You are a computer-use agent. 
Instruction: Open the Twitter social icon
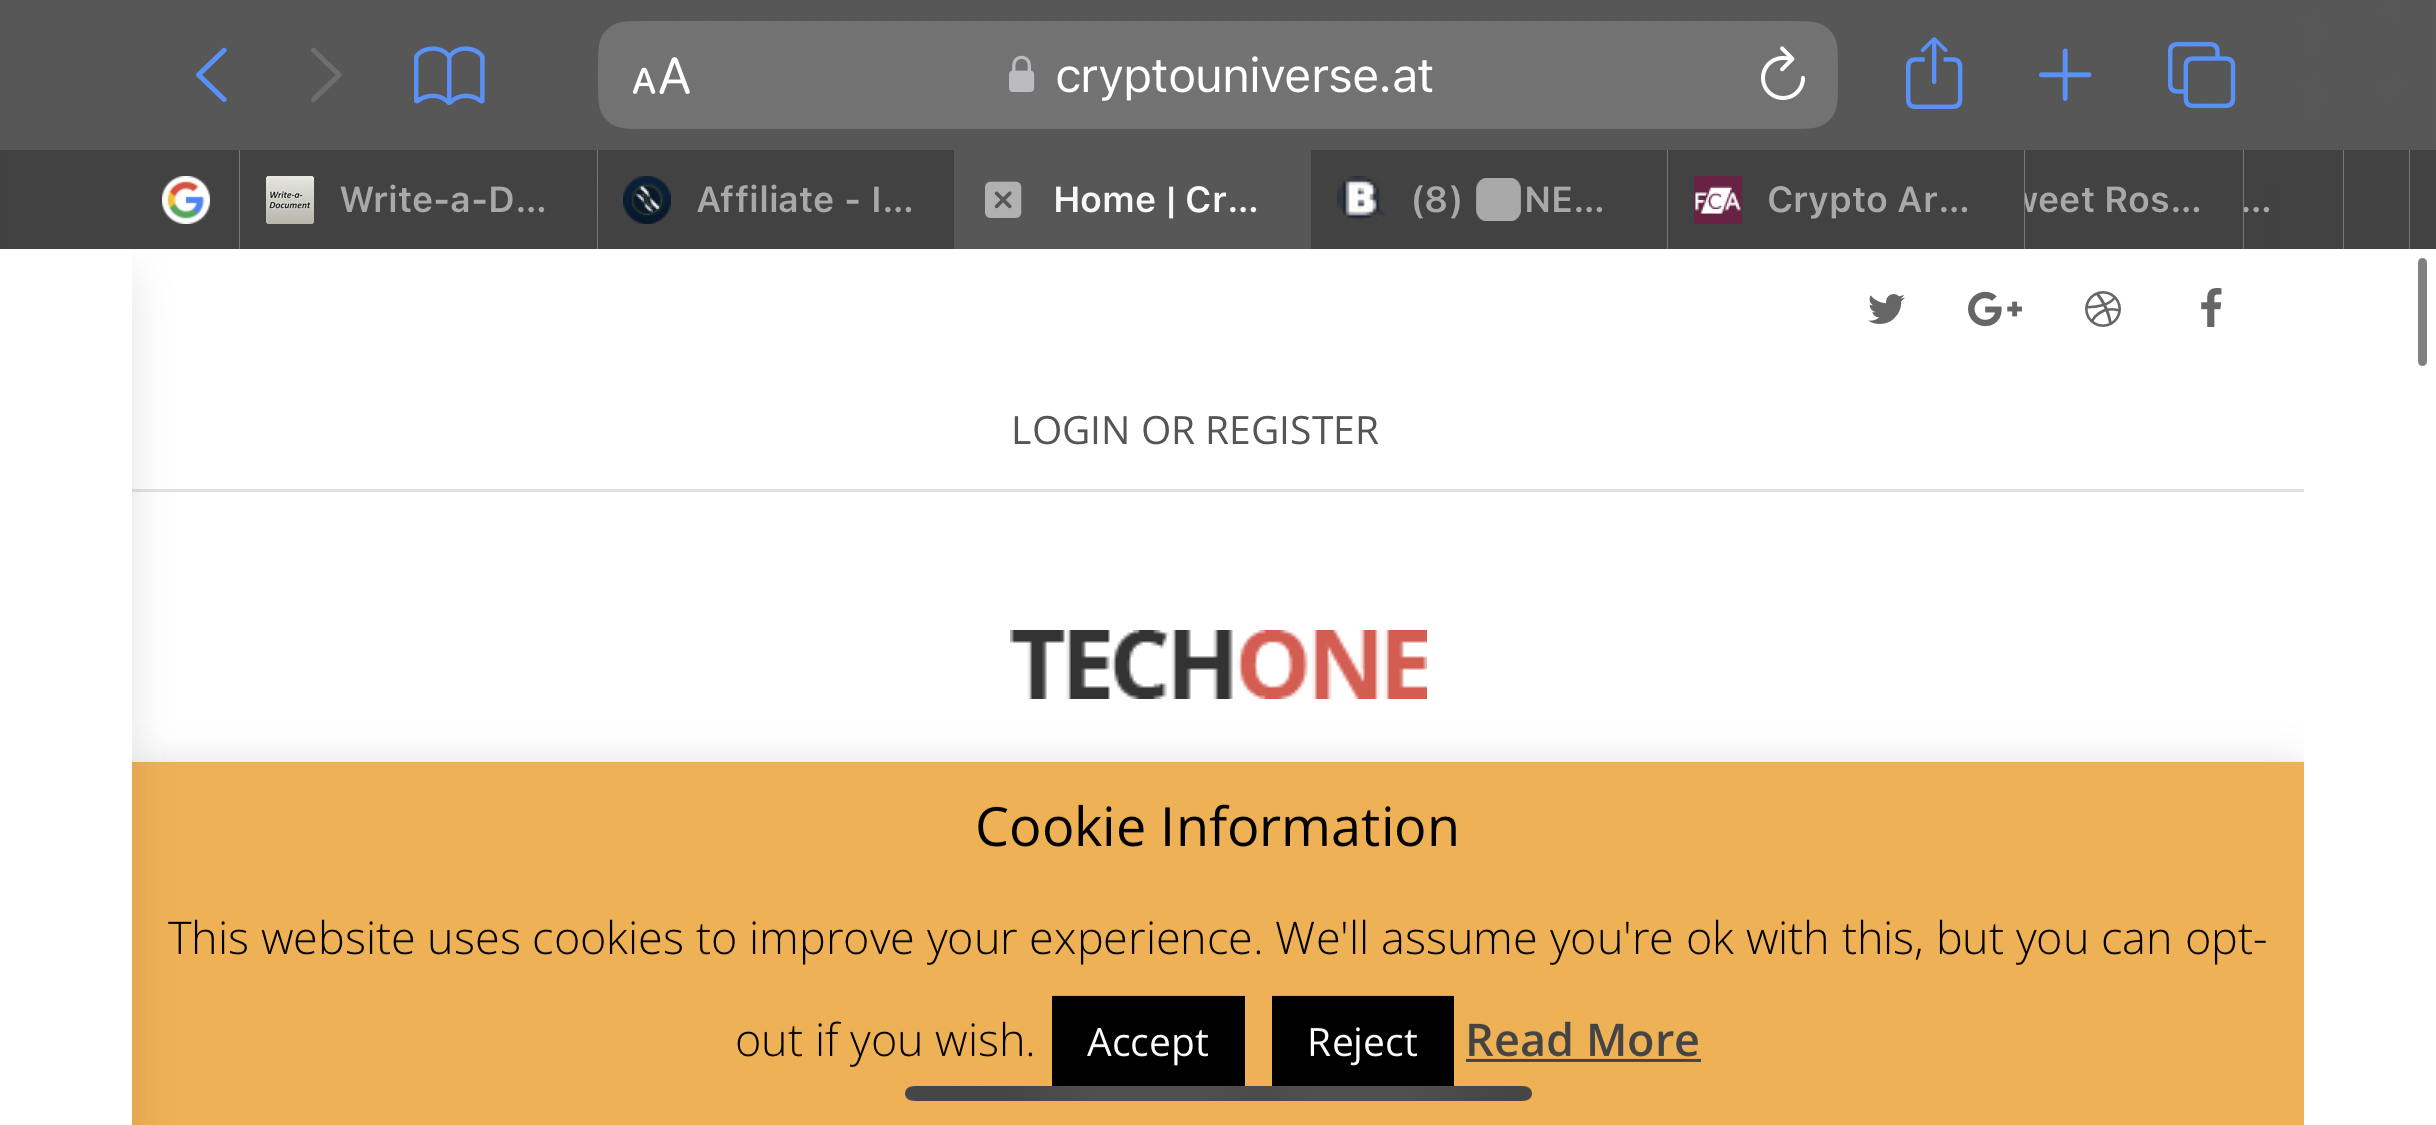(1886, 309)
